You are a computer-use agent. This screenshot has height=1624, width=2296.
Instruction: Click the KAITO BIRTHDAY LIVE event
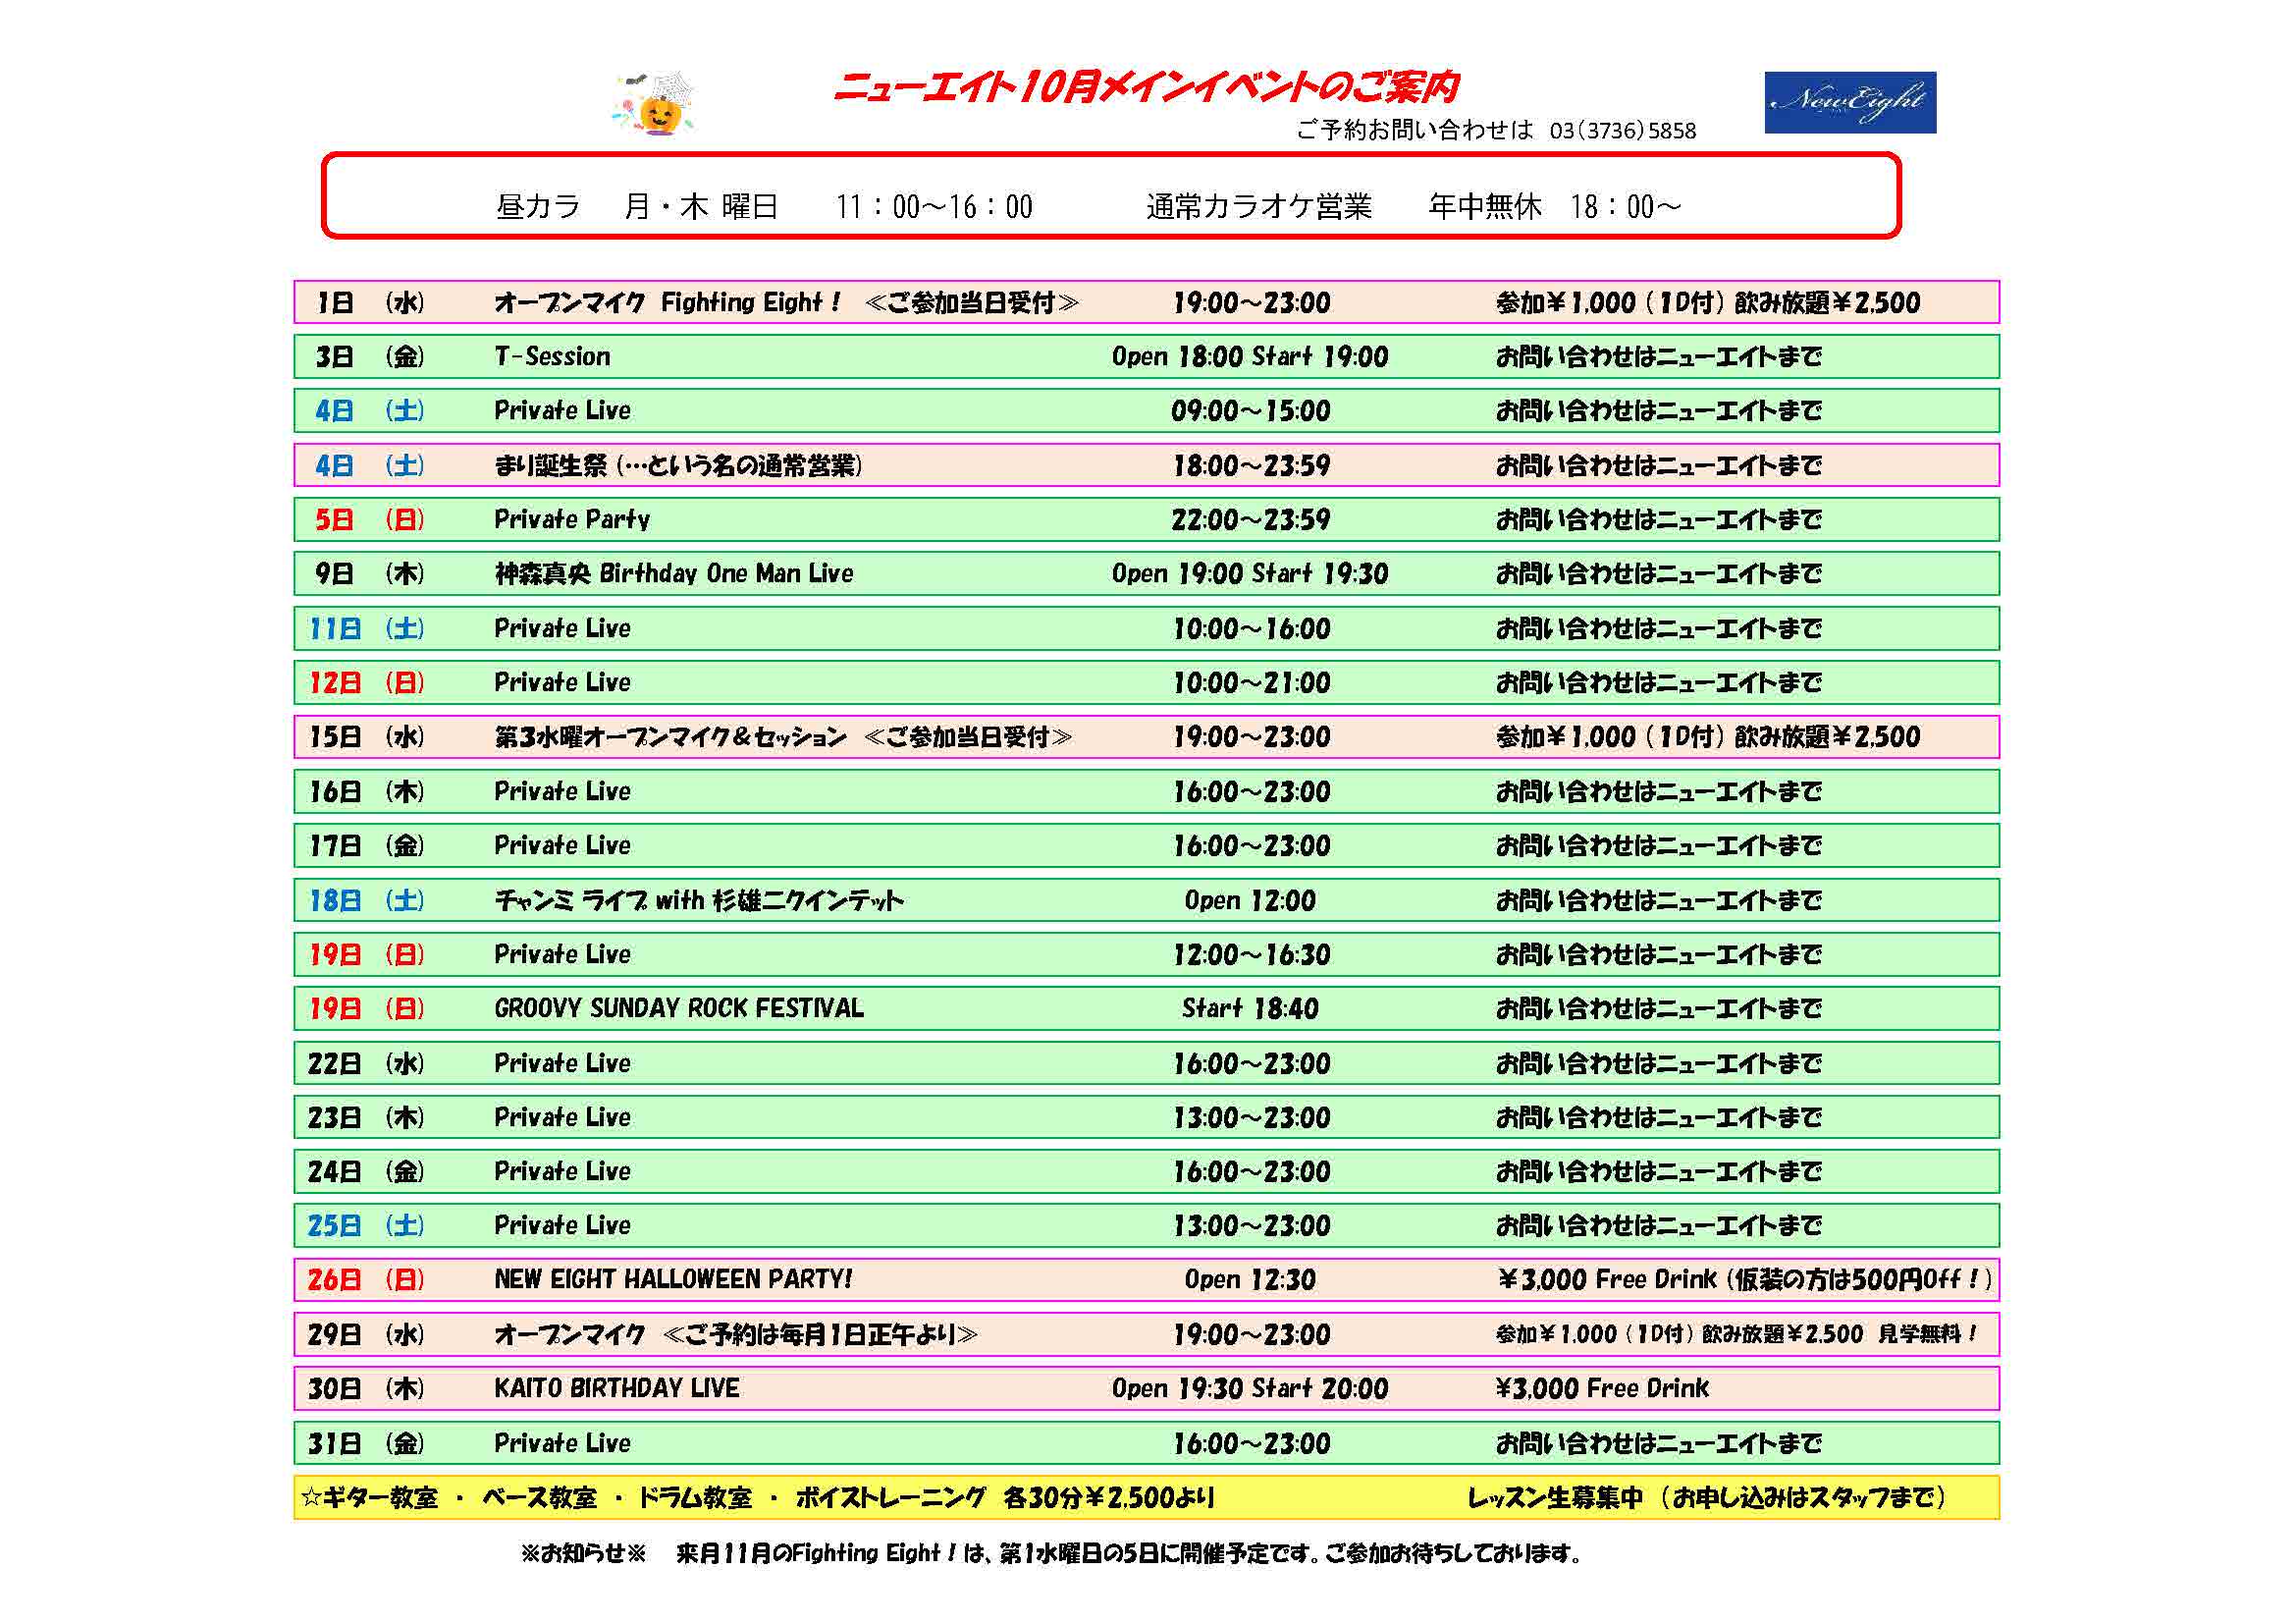(618, 1388)
